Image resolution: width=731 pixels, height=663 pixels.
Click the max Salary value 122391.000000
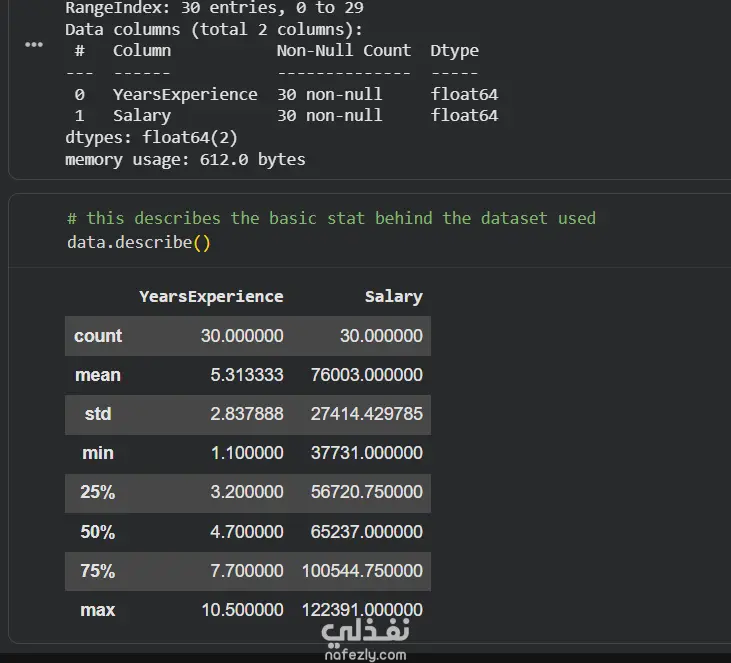(x=362, y=610)
